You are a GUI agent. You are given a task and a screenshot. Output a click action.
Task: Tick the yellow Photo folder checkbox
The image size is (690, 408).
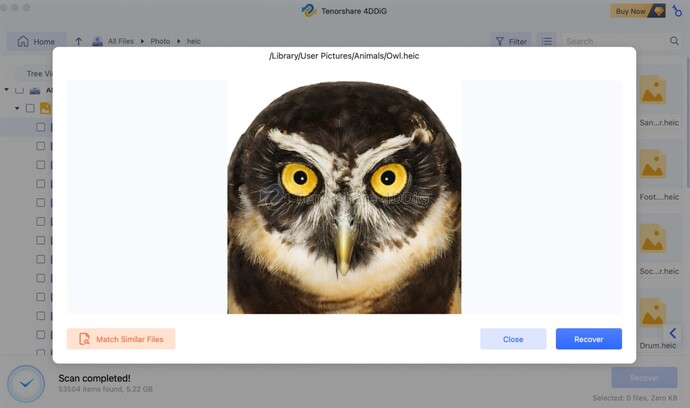pos(30,108)
